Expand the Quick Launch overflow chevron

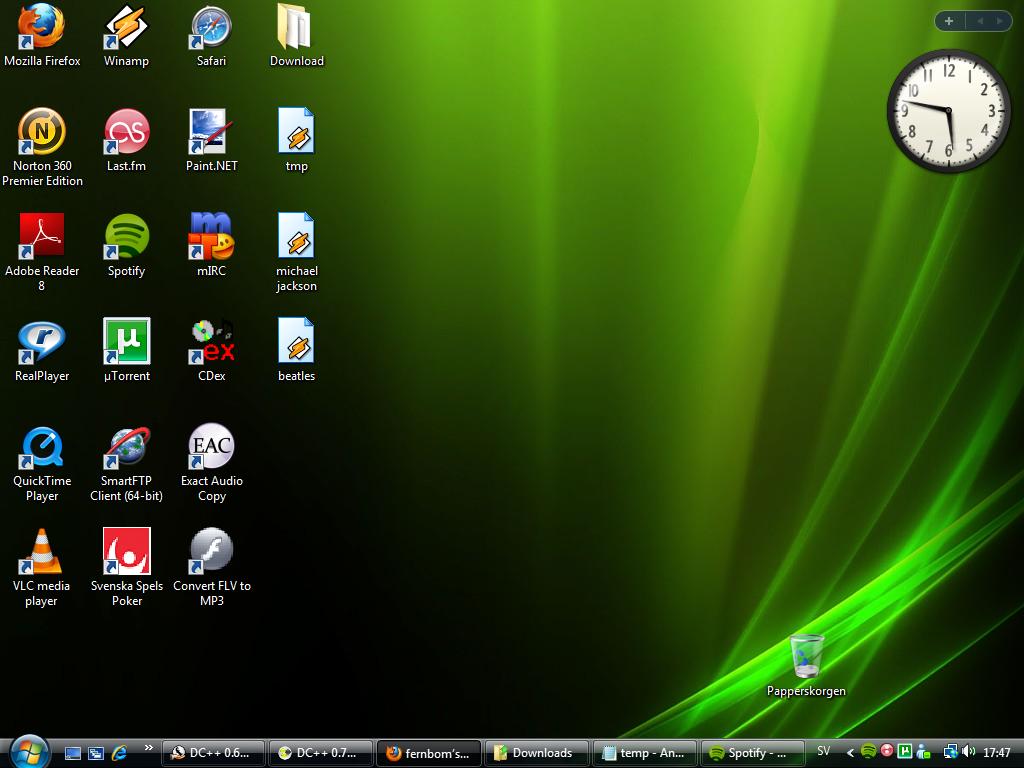click(x=148, y=748)
